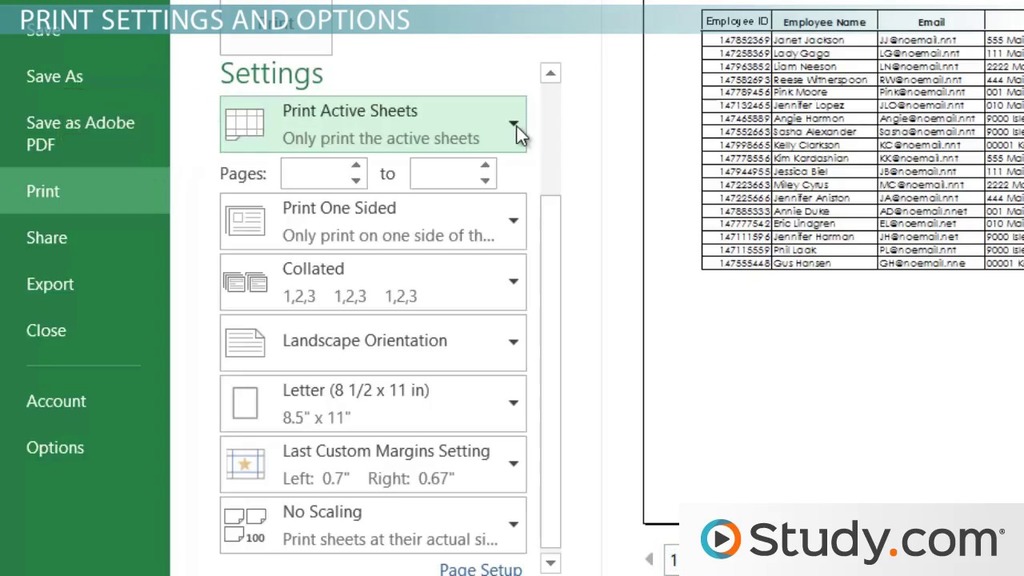
Task: Expand the Print Active Sheets dropdown
Action: click(513, 124)
